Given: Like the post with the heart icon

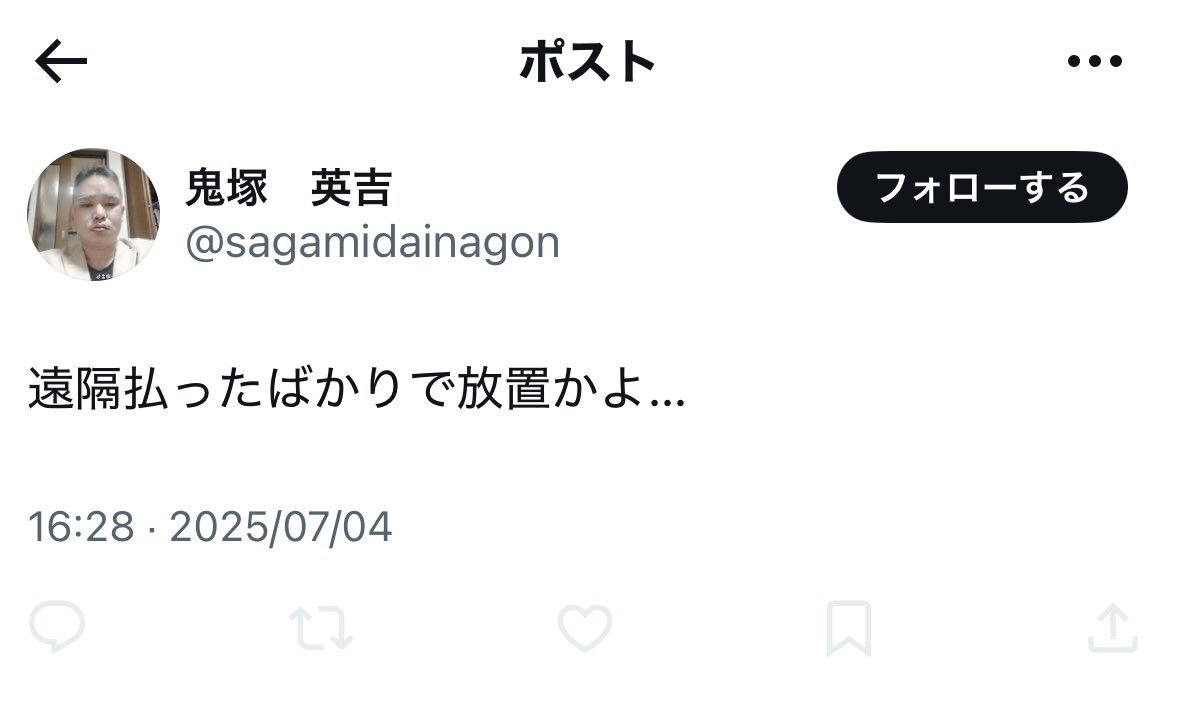Looking at the screenshot, I should coord(585,627).
